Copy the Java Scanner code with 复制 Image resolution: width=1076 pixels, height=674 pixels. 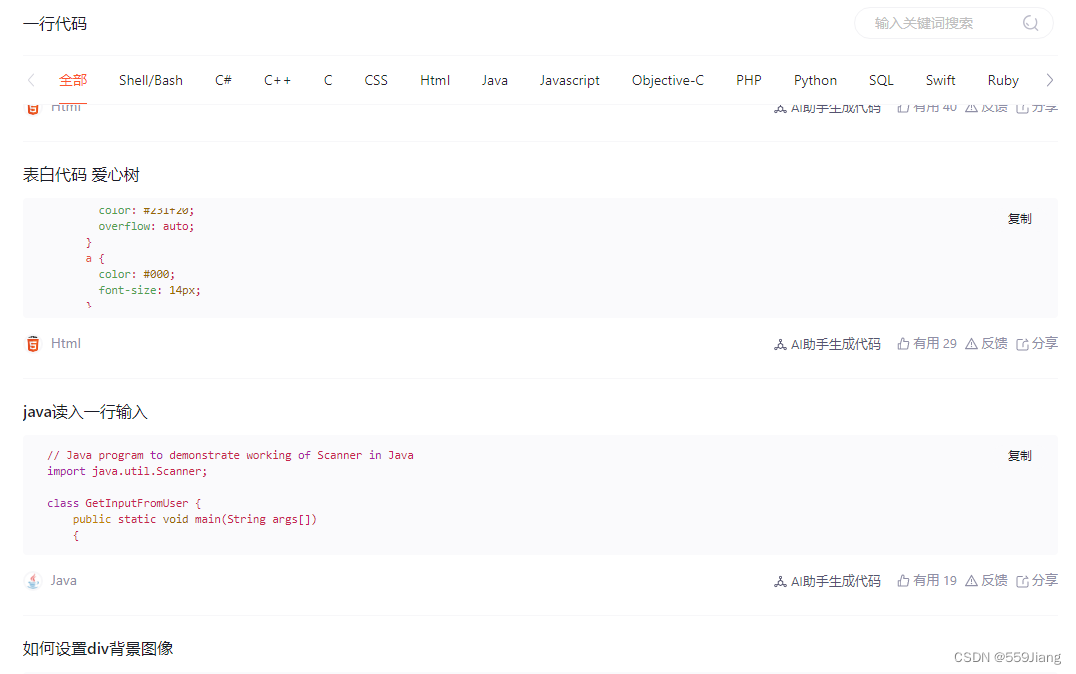pyautogui.click(x=1019, y=456)
